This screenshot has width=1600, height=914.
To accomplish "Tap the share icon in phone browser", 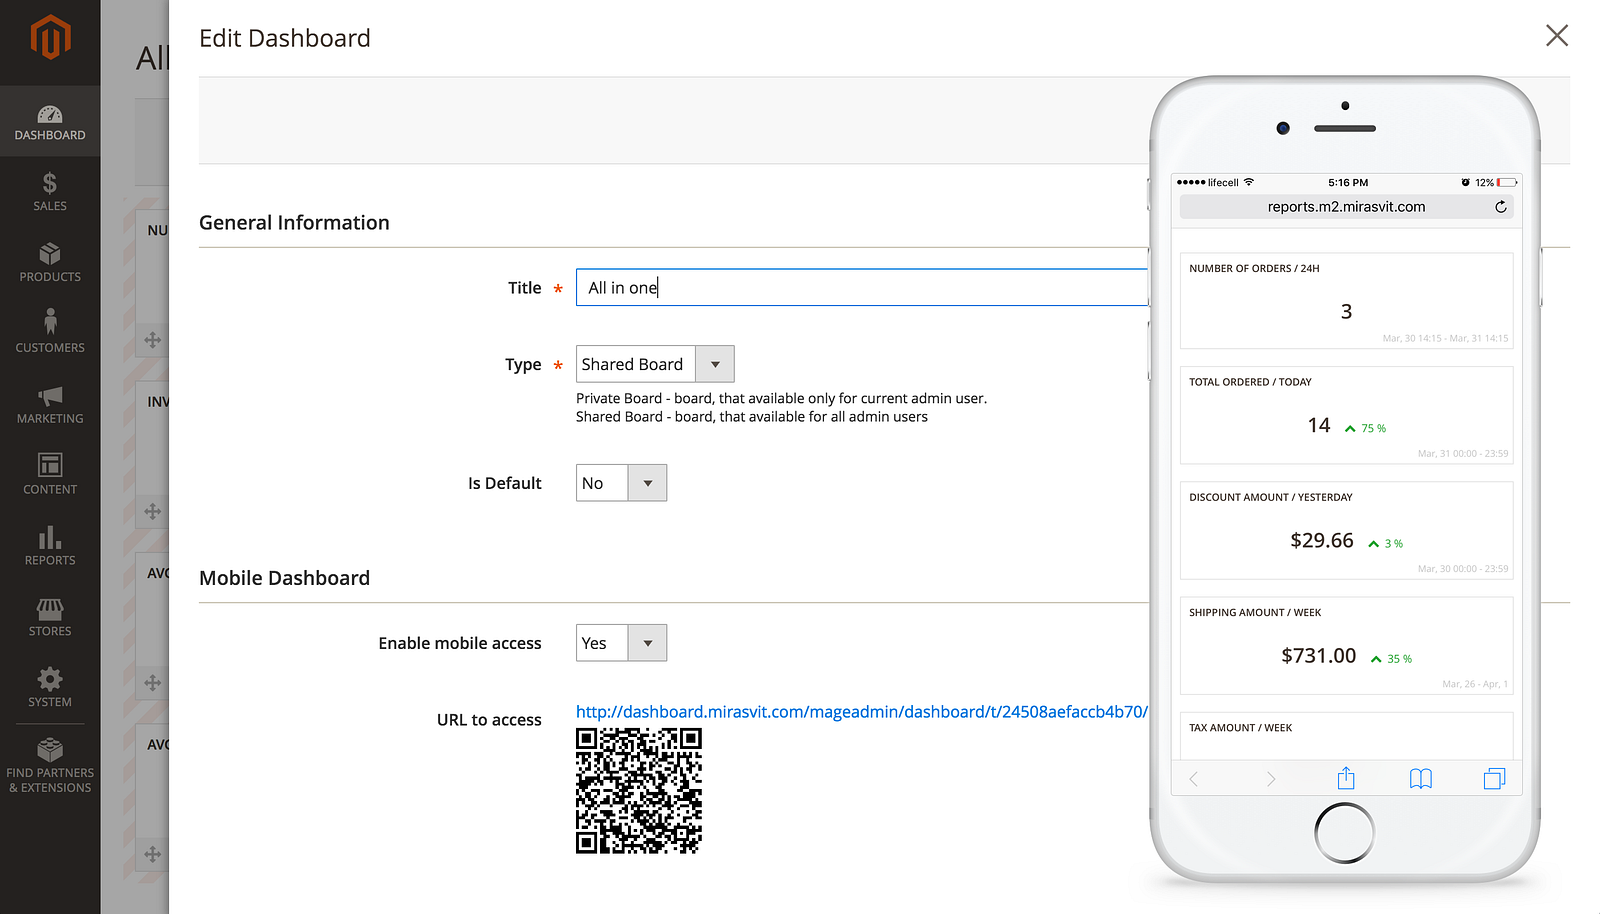I will [1346, 778].
